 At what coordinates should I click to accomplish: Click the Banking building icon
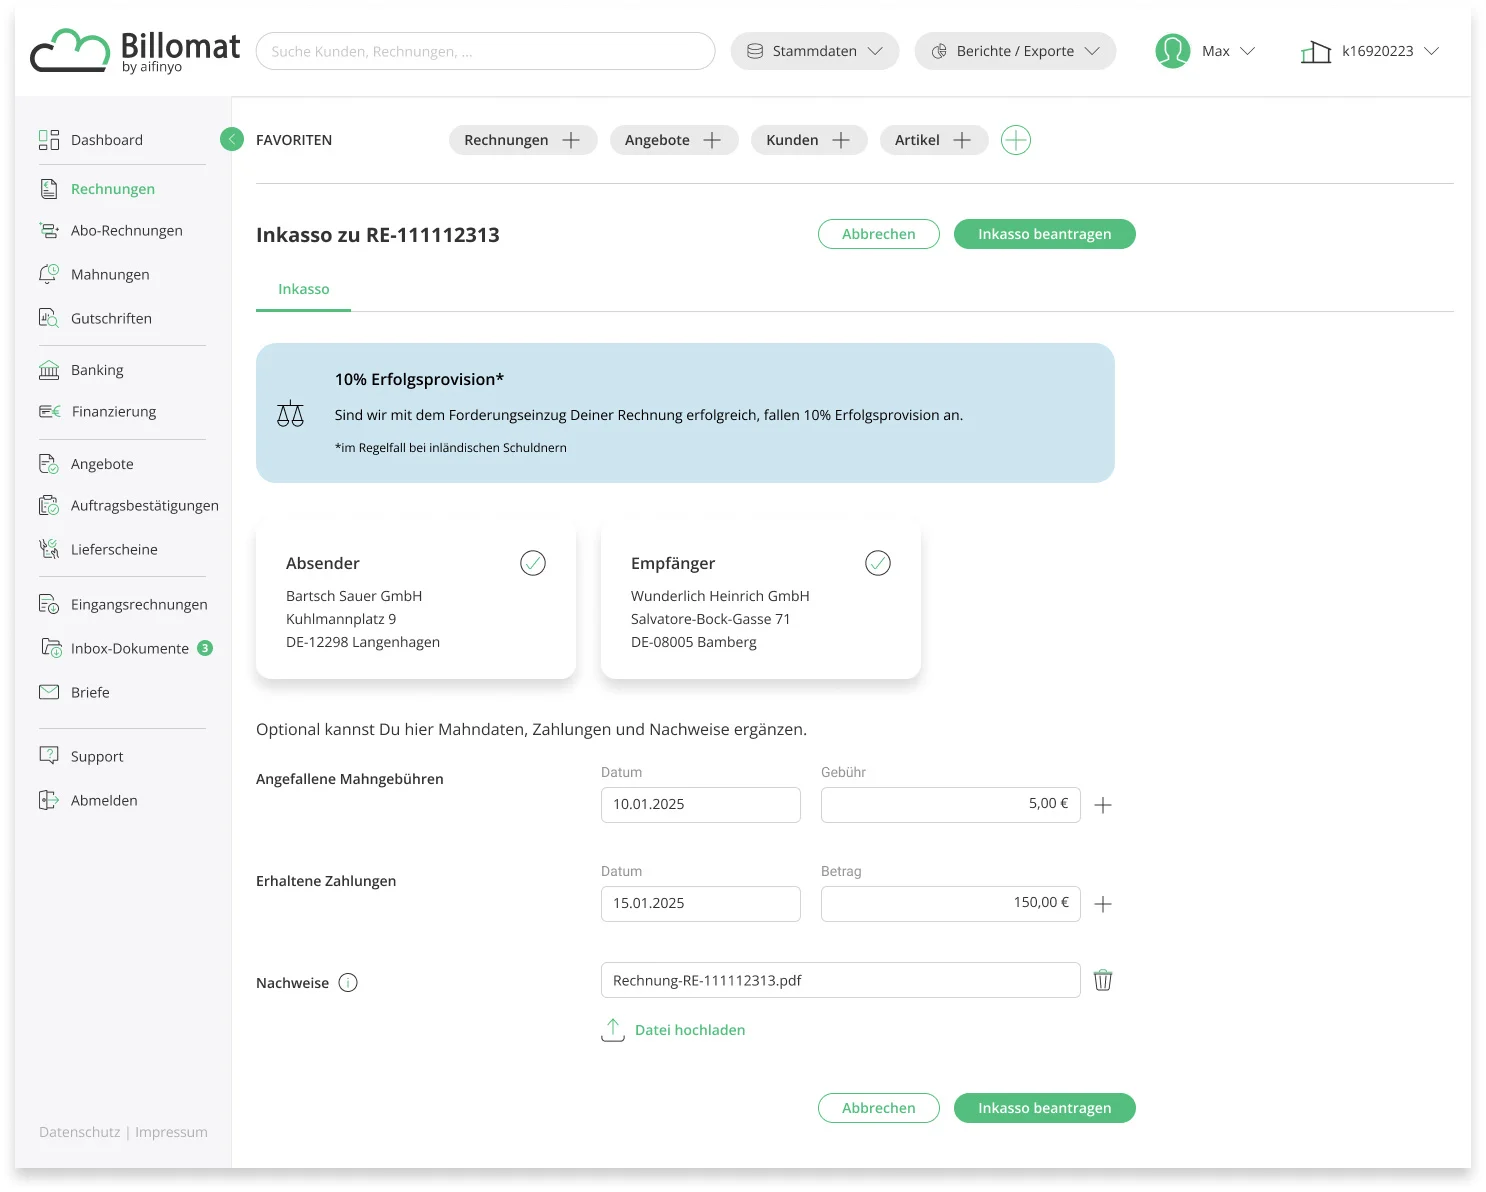(x=48, y=370)
